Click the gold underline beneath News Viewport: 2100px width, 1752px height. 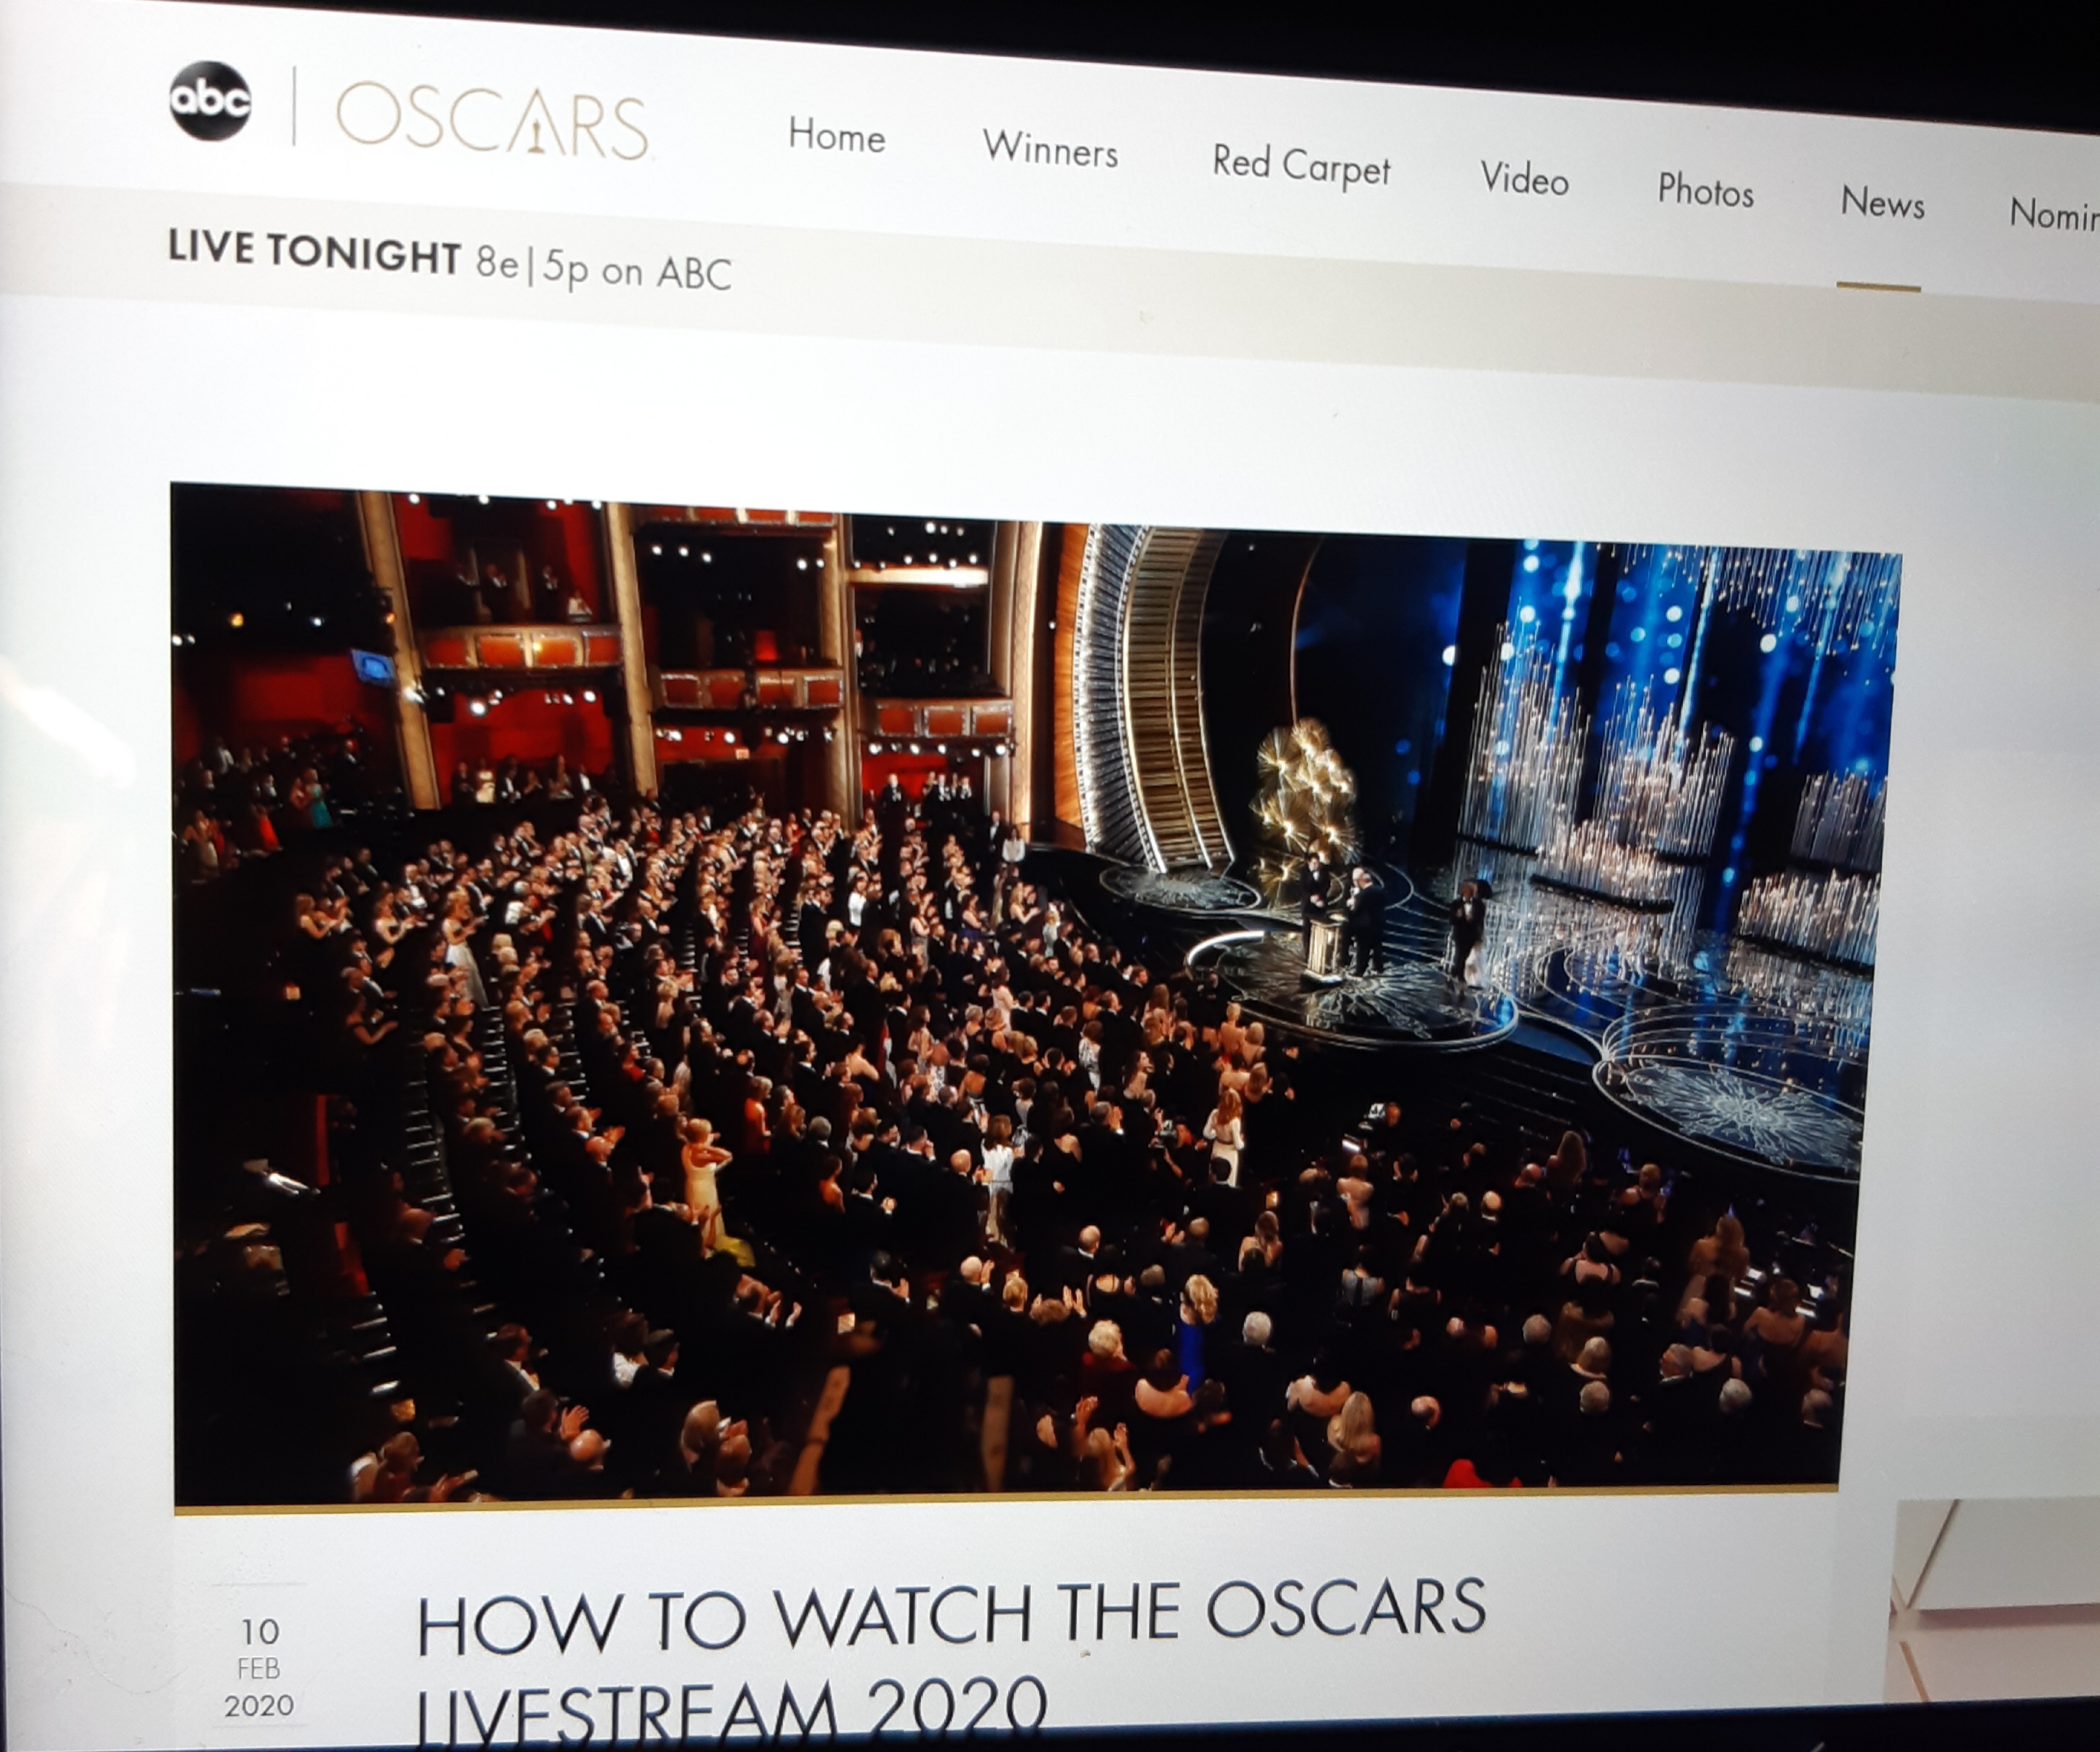click(x=1878, y=287)
